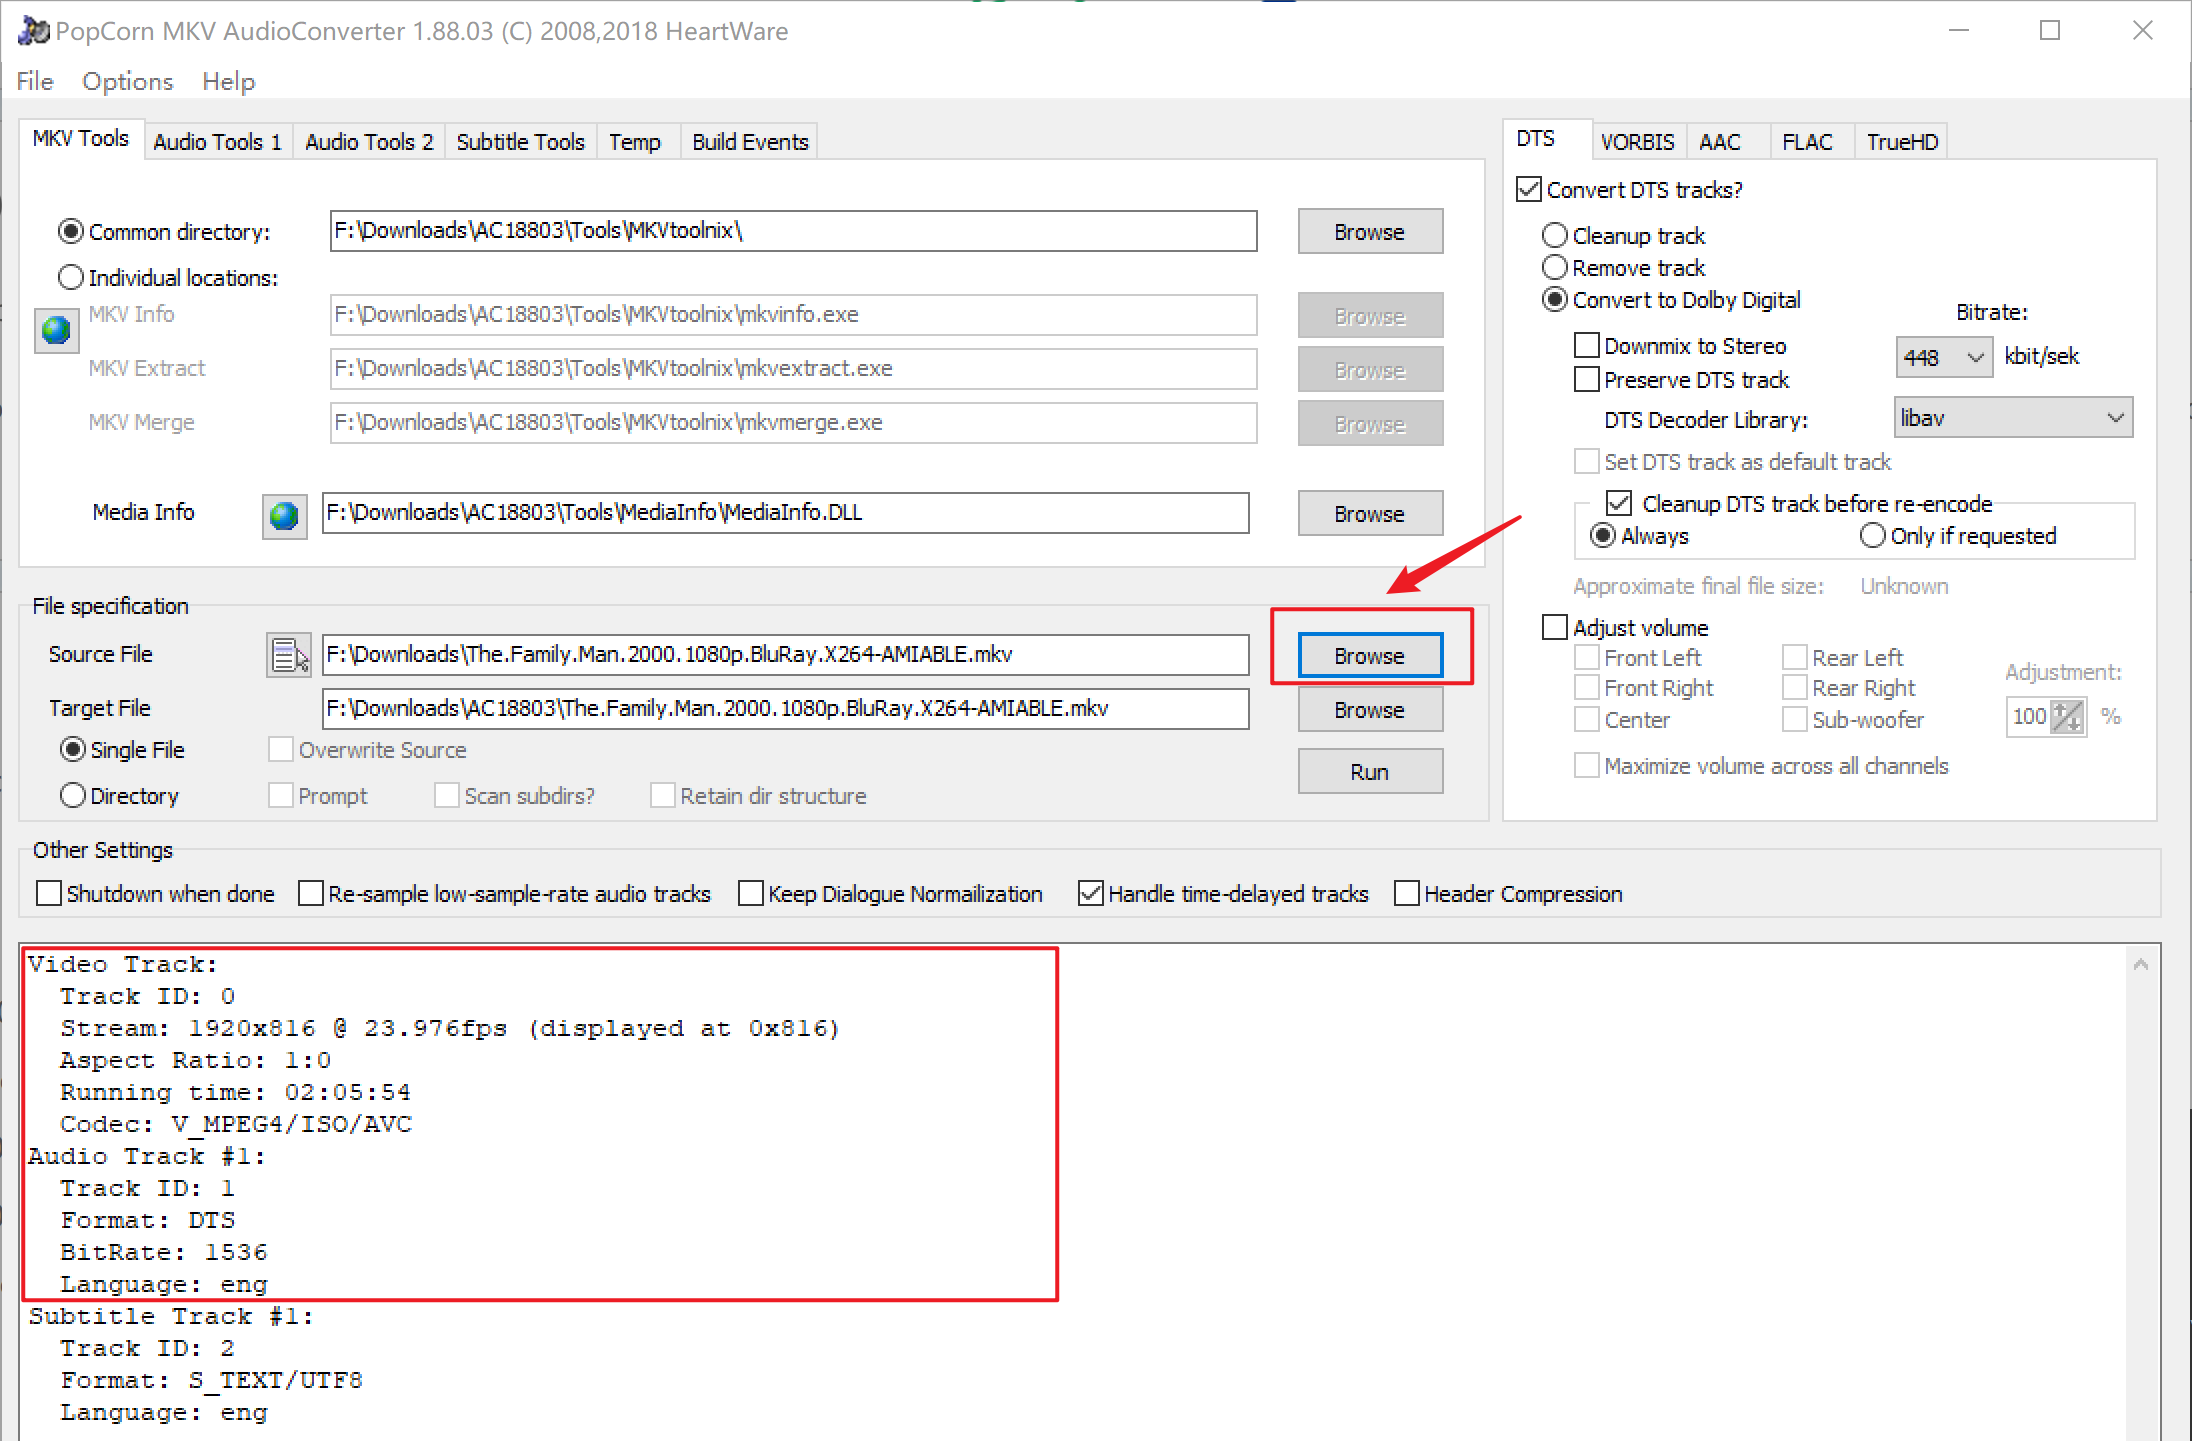Click the globe icon beside MKV Info
This screenshot has width=2192, height=1441.
click(x=56, y=331)
